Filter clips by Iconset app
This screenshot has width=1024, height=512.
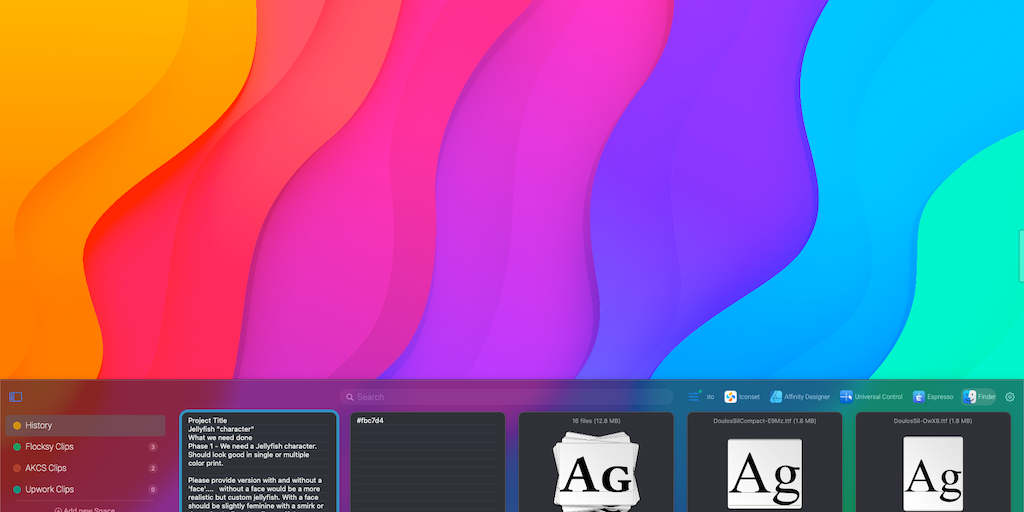click(x=742, y=396)
